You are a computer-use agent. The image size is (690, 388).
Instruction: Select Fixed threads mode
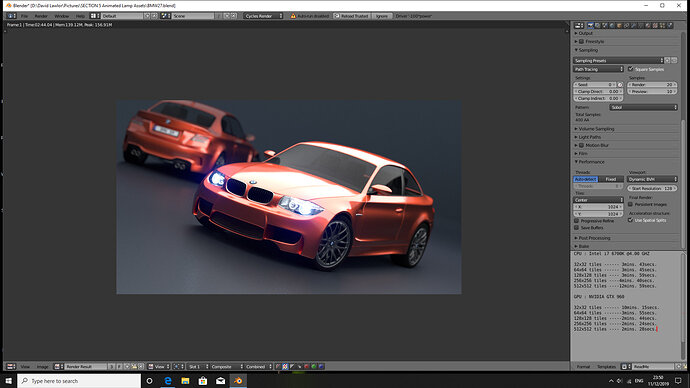[611, 179]
